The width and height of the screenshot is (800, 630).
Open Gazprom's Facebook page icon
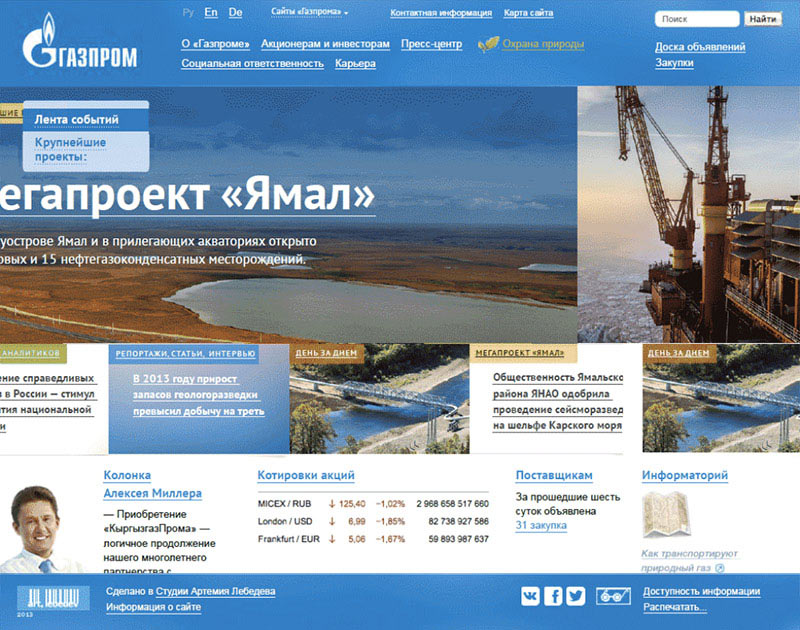(x=553, y=596)
